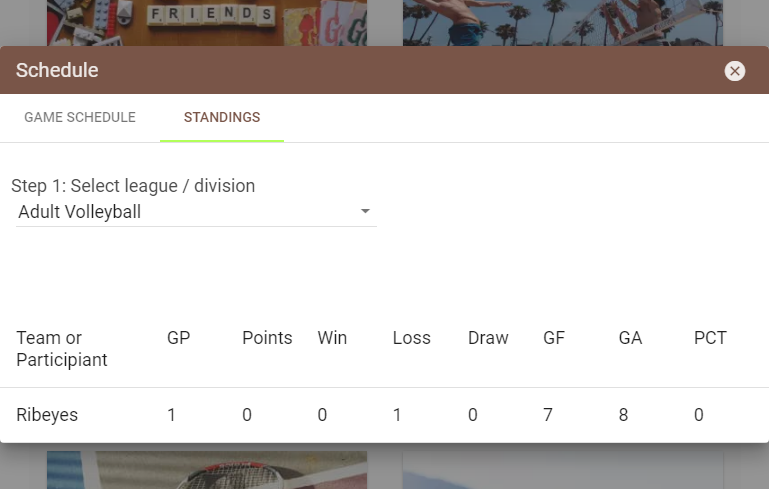The height and width of the screenshot is (489, 769).
Task: Click the Step 1 select league label
Action: (133, 186)
